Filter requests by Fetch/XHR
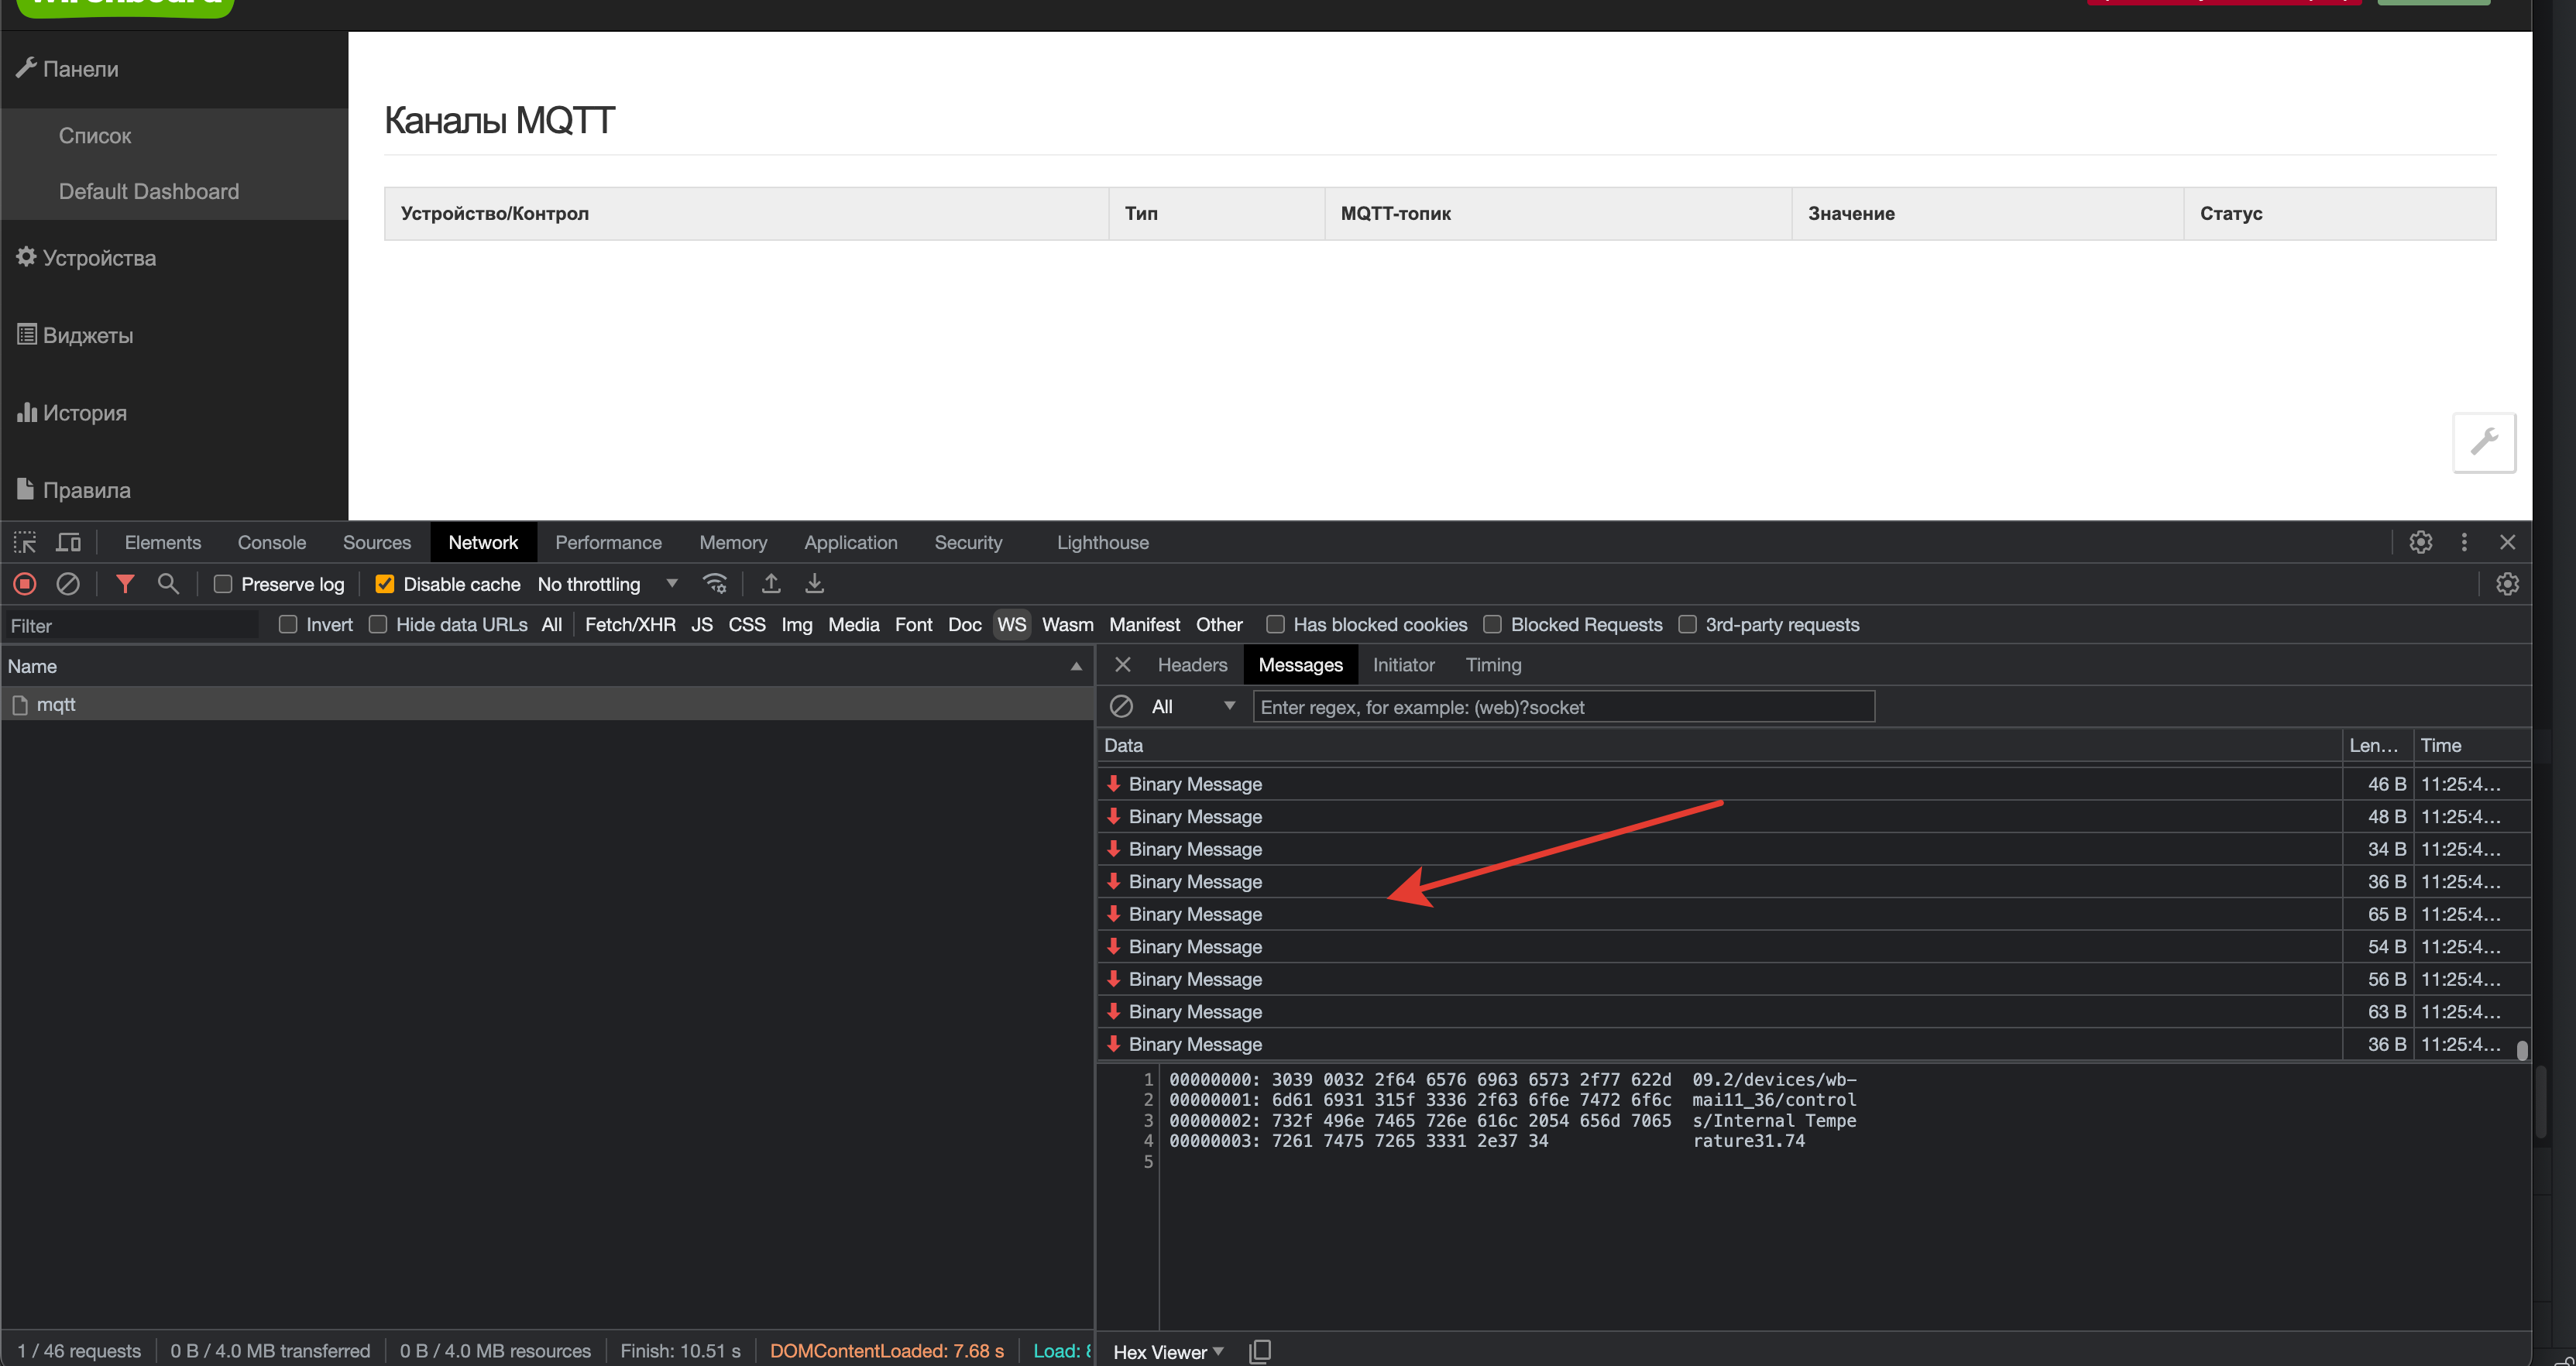This screenshot has height=1366, width=2576. point(630,625)
